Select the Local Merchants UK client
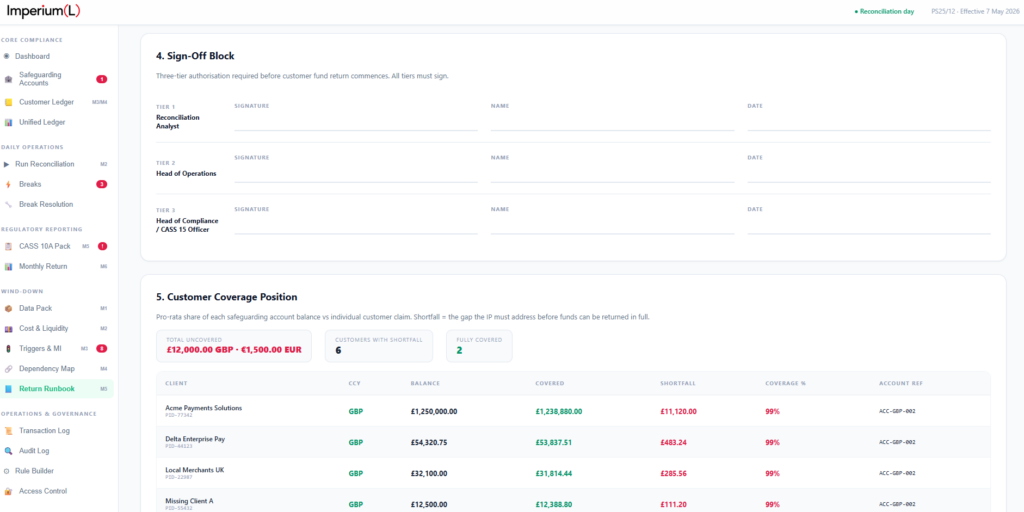The width and height of the screenshot is (1024, 512). point(573,473)
